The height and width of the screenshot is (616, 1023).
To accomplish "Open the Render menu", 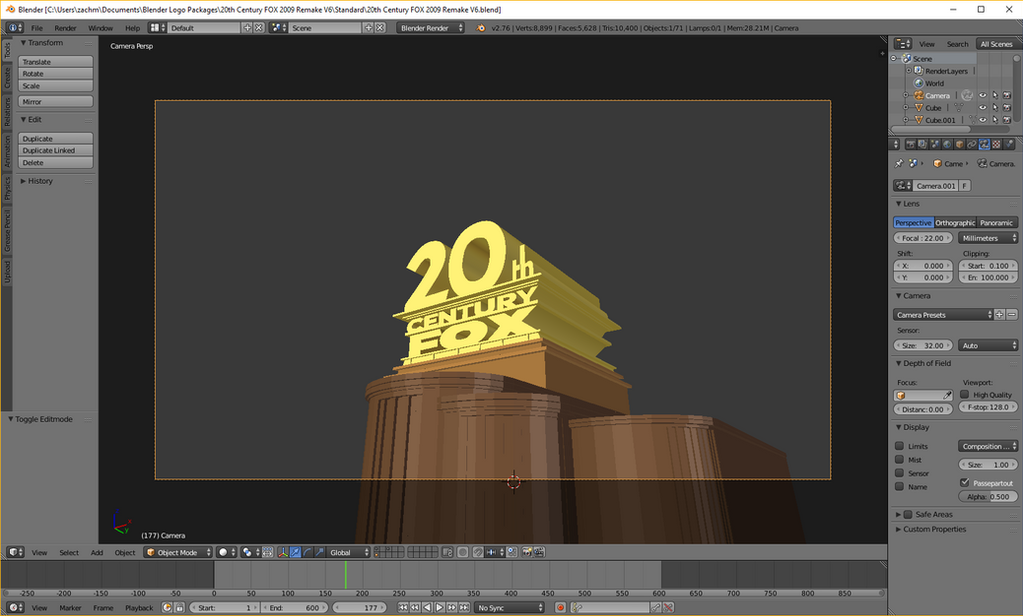I will click(65, 28).
